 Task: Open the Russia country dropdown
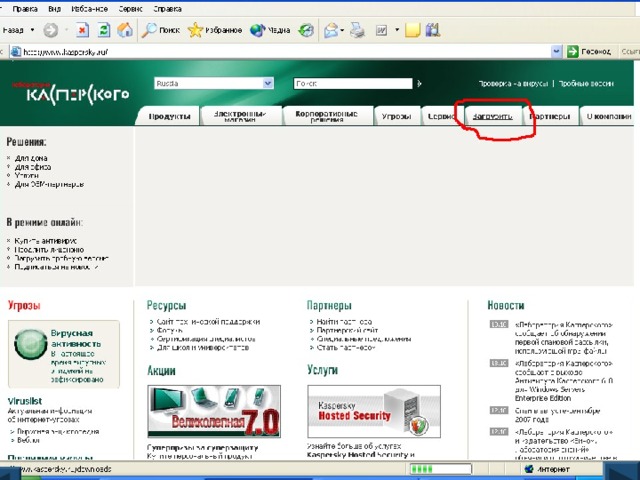coord(213,84)
